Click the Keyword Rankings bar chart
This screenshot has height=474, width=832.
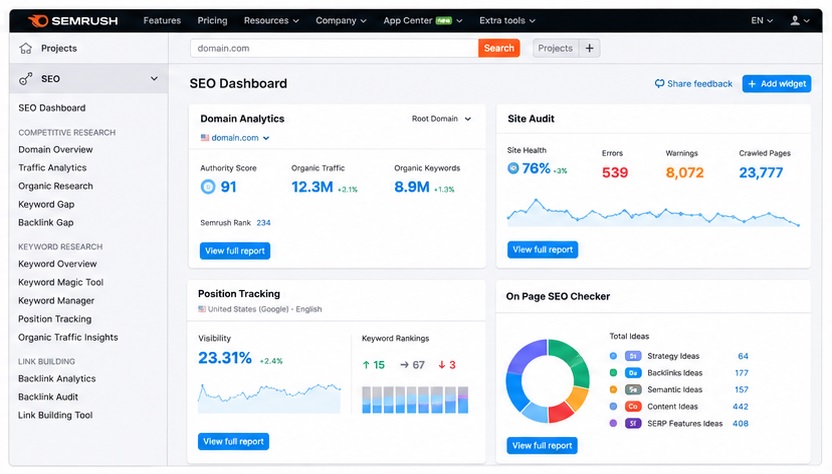click(415, 400)
